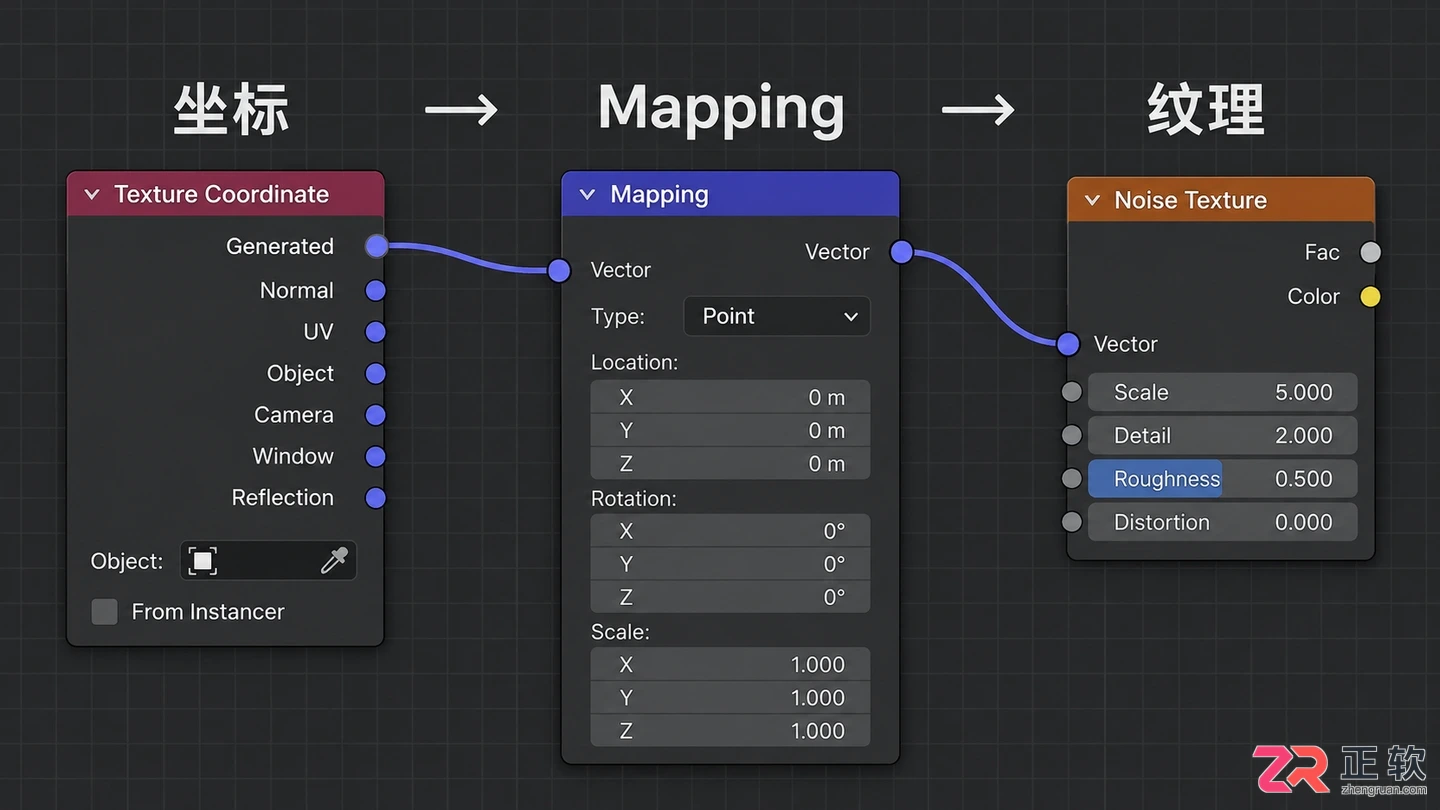Viewport: 1440px width, 810px height.
Task: Enable the From Instancer checkbox
Action: [x=105, y=612]
